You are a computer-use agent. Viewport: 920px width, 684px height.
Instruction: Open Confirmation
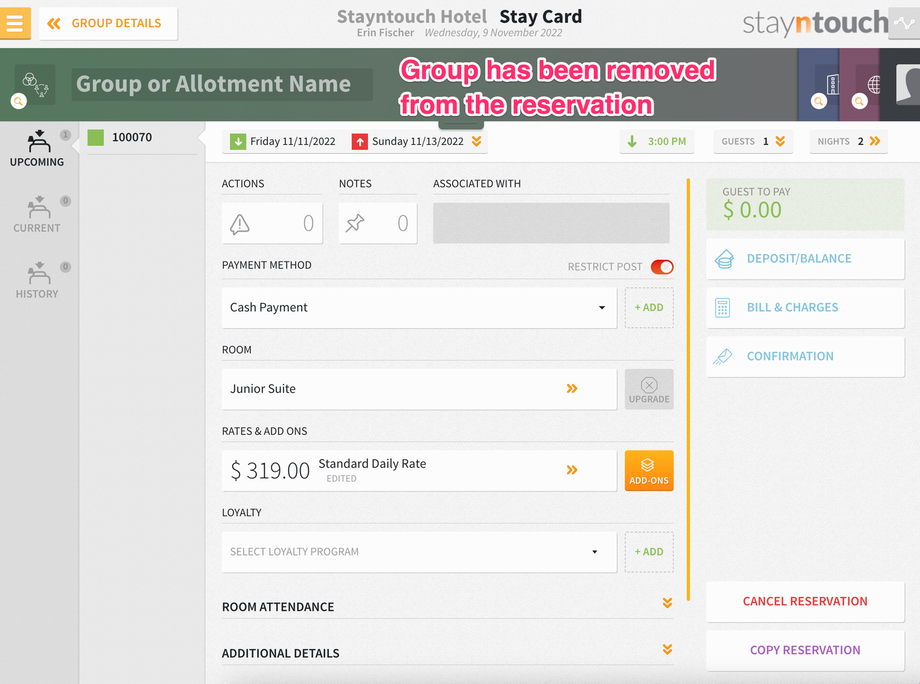[805, 356]
